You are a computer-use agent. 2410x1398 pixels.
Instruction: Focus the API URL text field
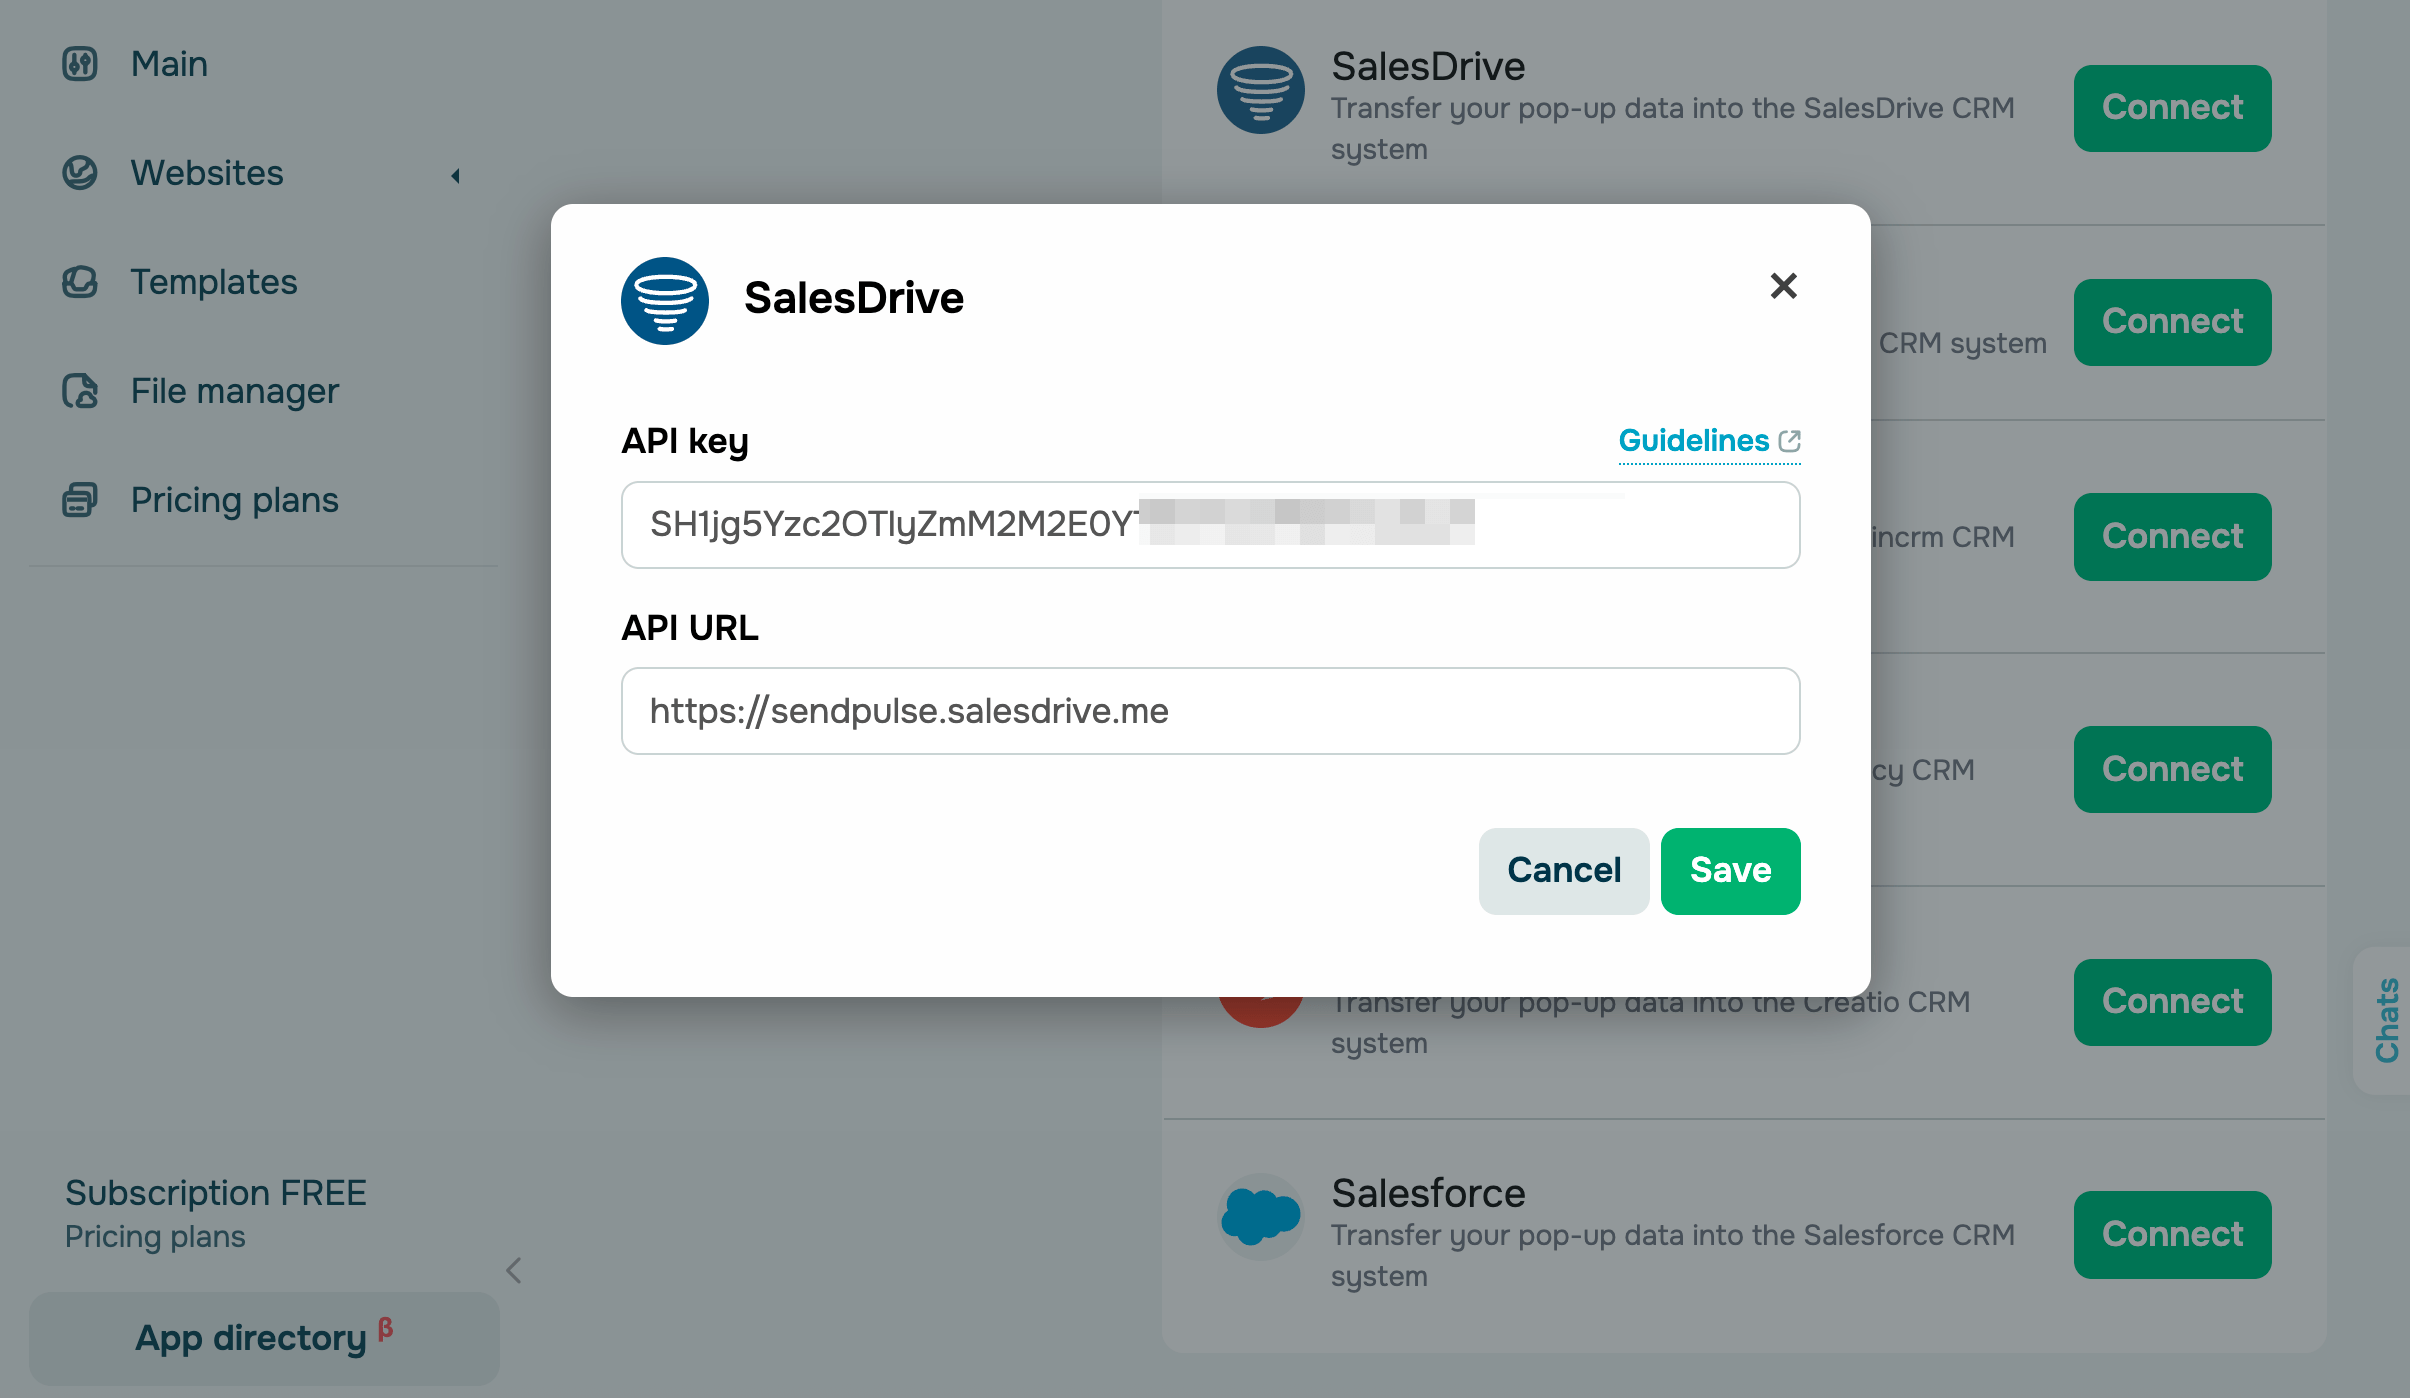coord(1210,711)
